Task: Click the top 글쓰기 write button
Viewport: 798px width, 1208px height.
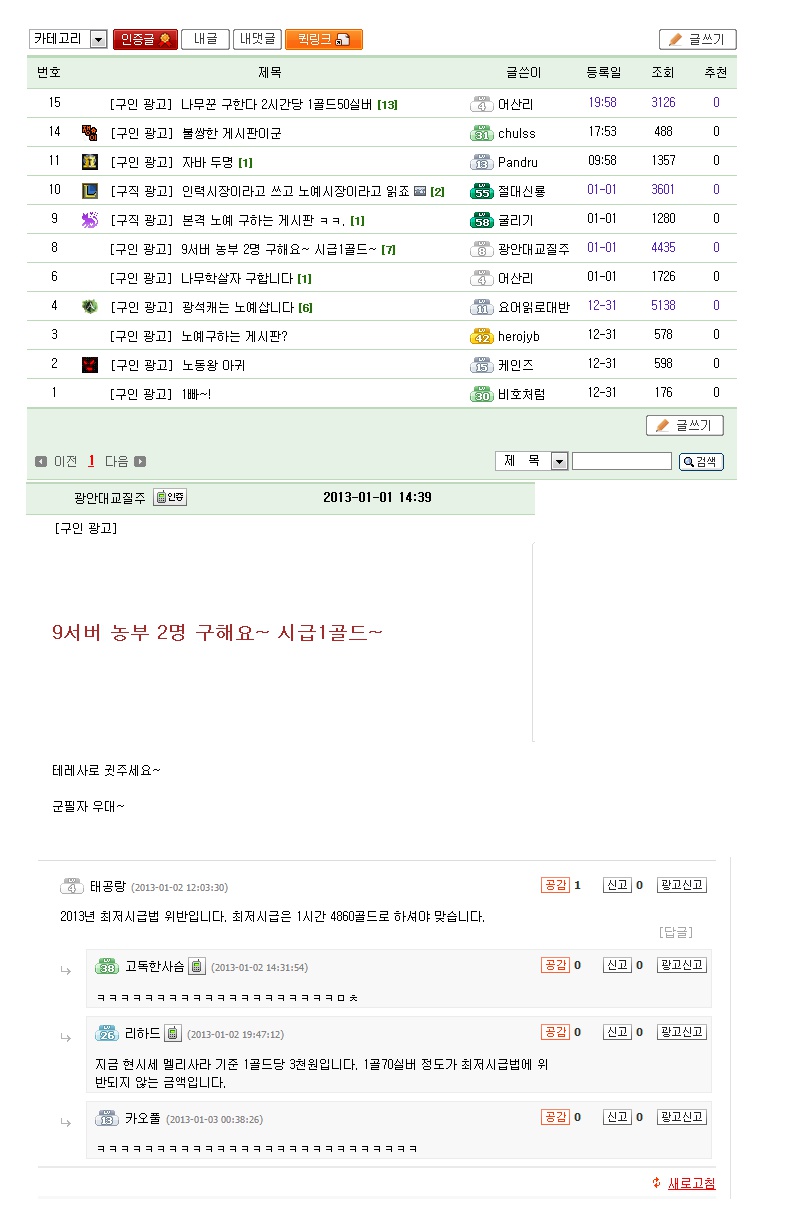Action: pyautogui.click(x=697, y=39)
